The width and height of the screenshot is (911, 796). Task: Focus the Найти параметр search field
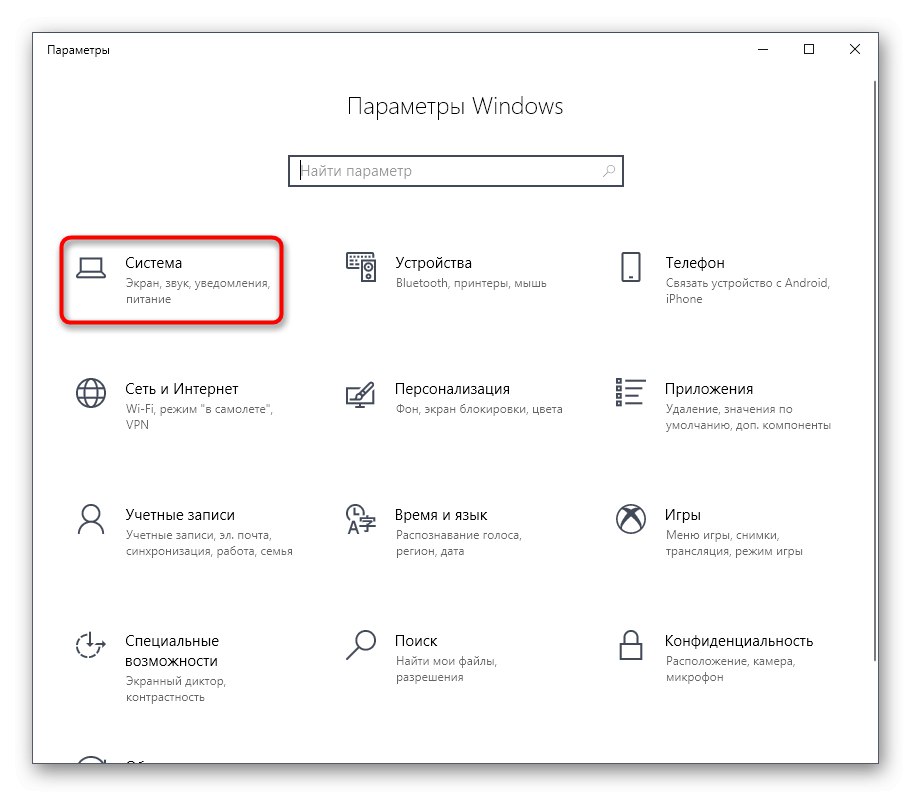click(456, 171)
